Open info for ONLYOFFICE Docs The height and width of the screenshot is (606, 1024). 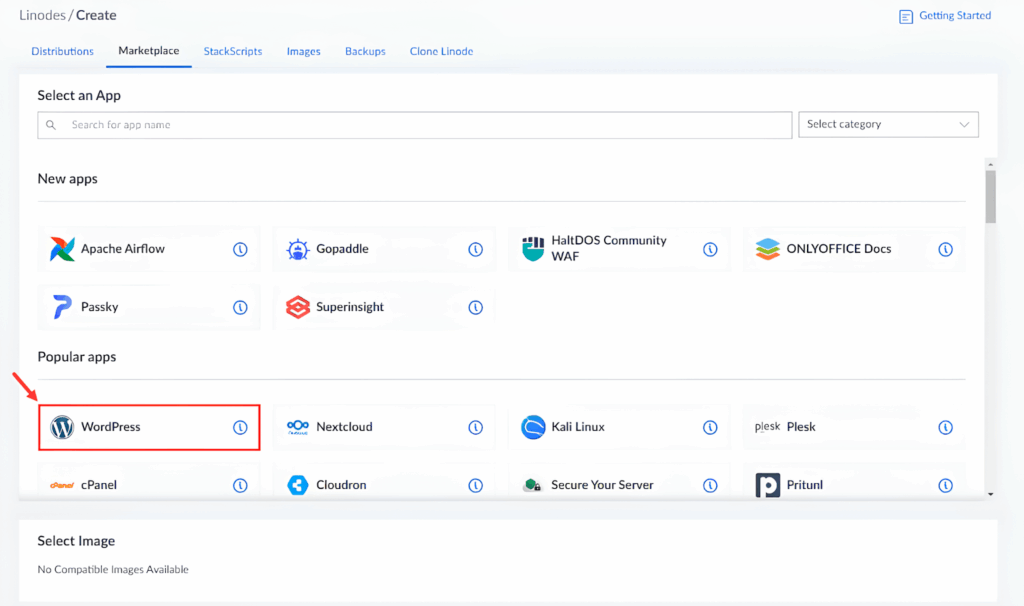pyautogui.click(x=945, y=249)
